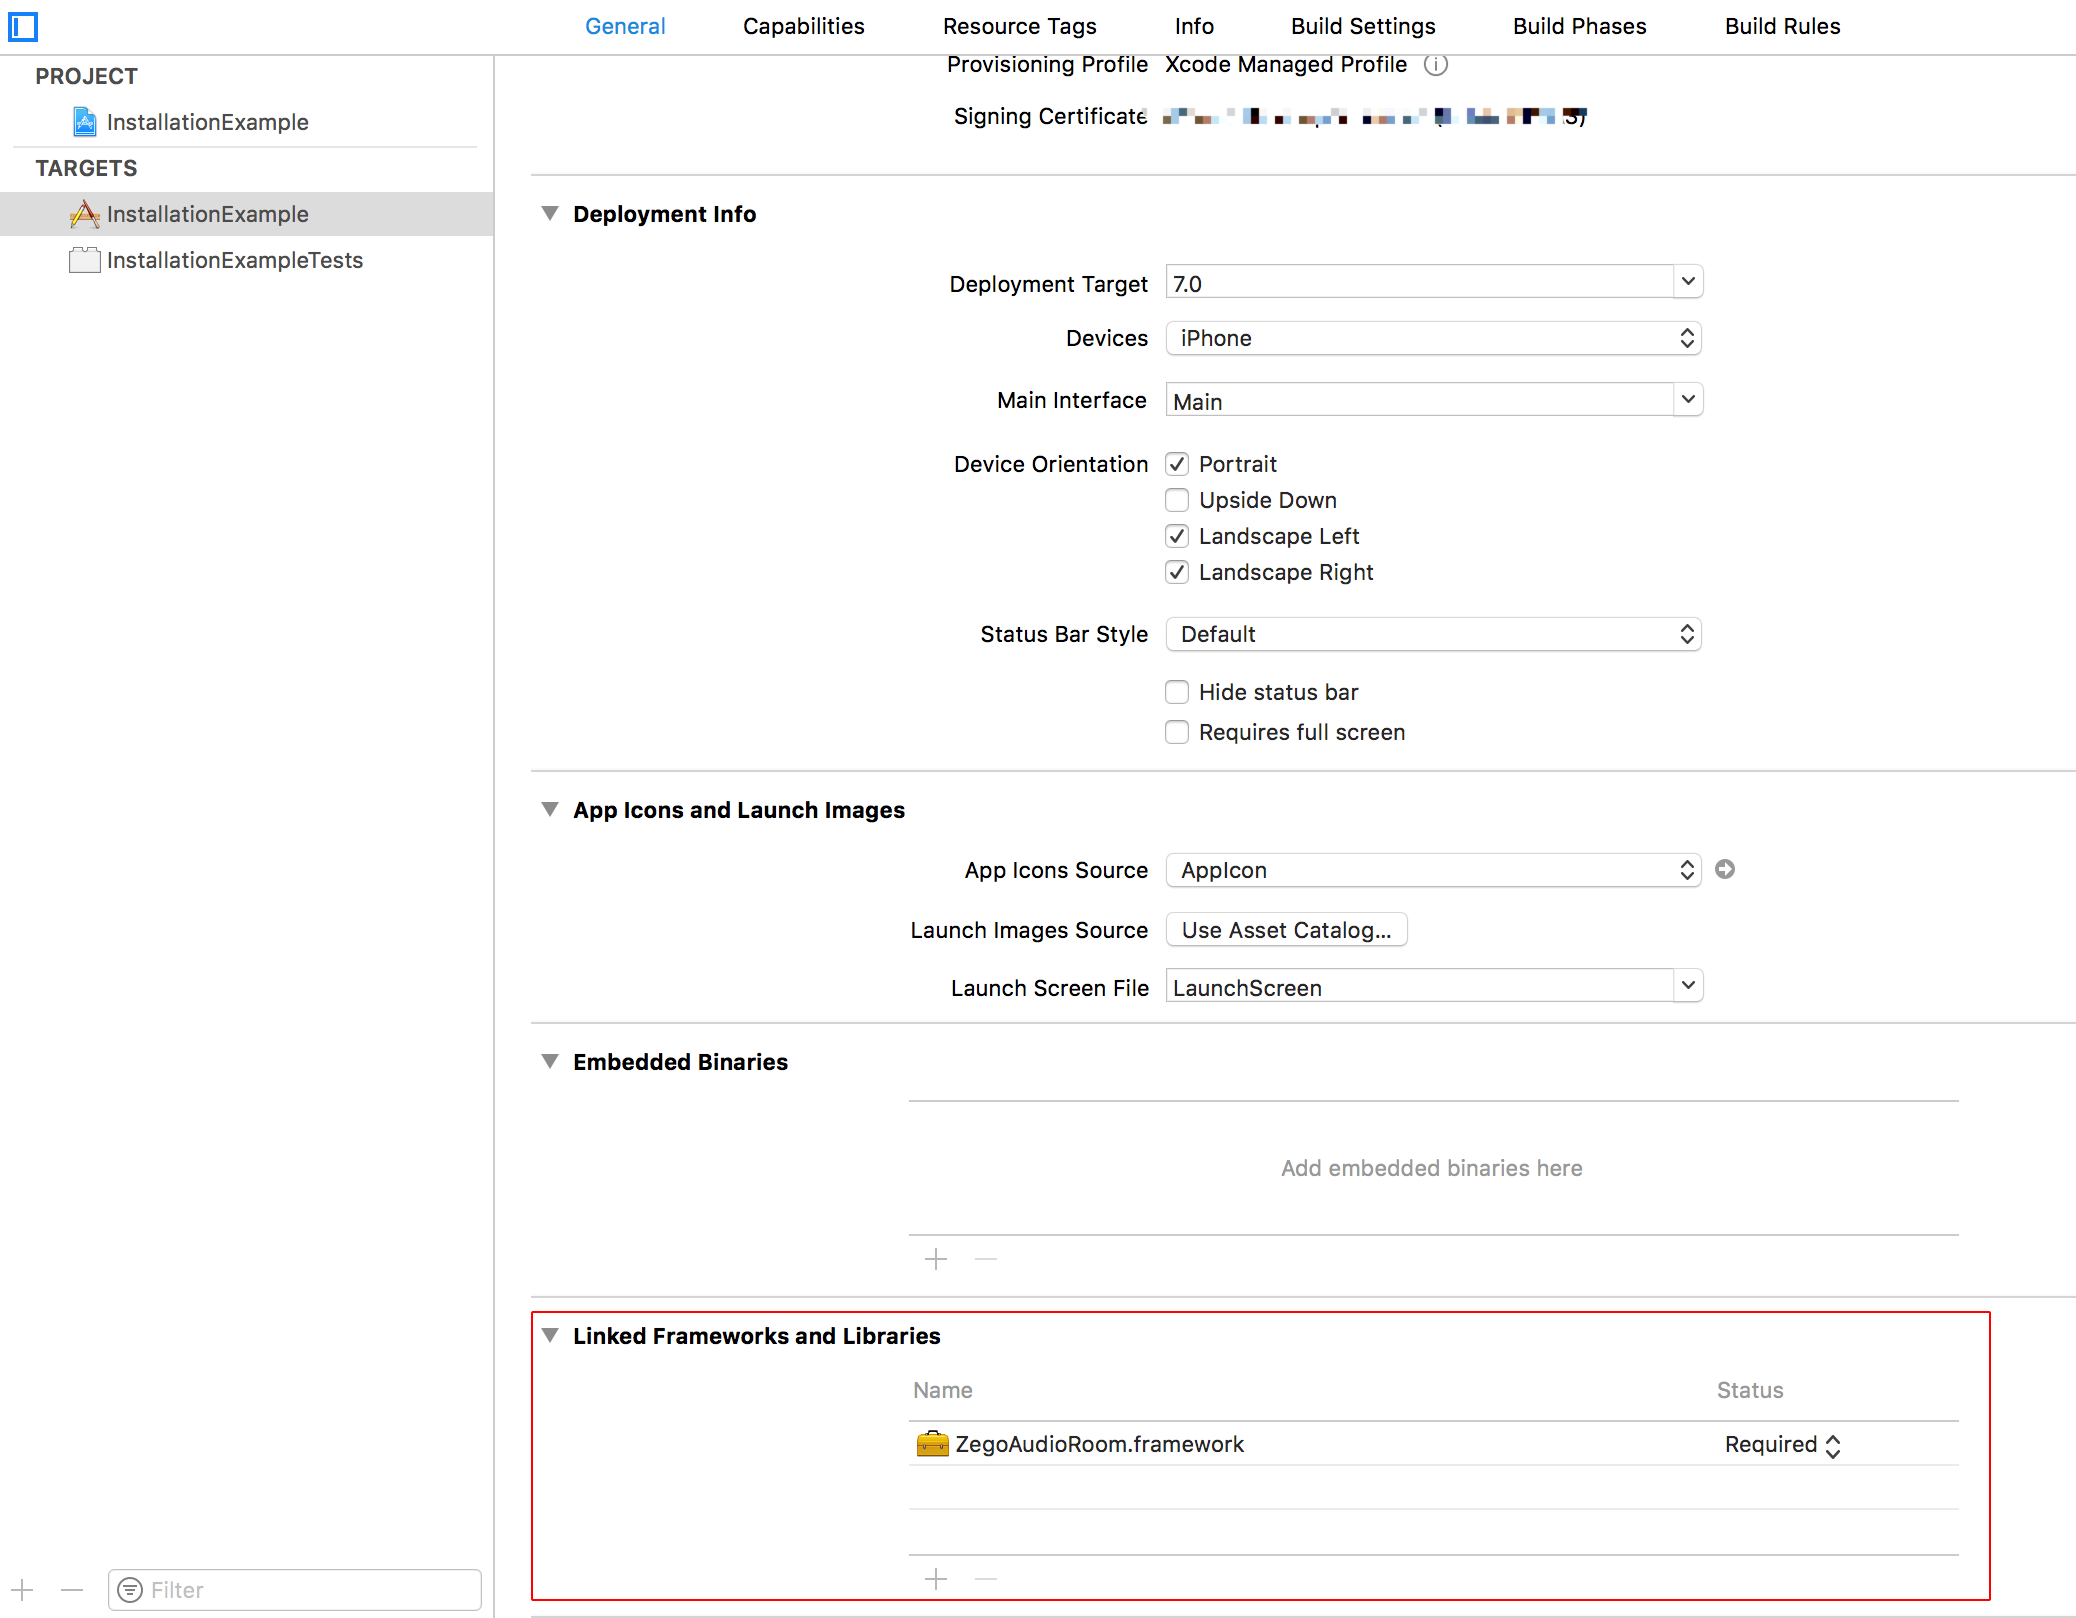Switch to the Build Phases tab
2076x1618 pixels.
pyautogui.click(x=1579, y=26)
